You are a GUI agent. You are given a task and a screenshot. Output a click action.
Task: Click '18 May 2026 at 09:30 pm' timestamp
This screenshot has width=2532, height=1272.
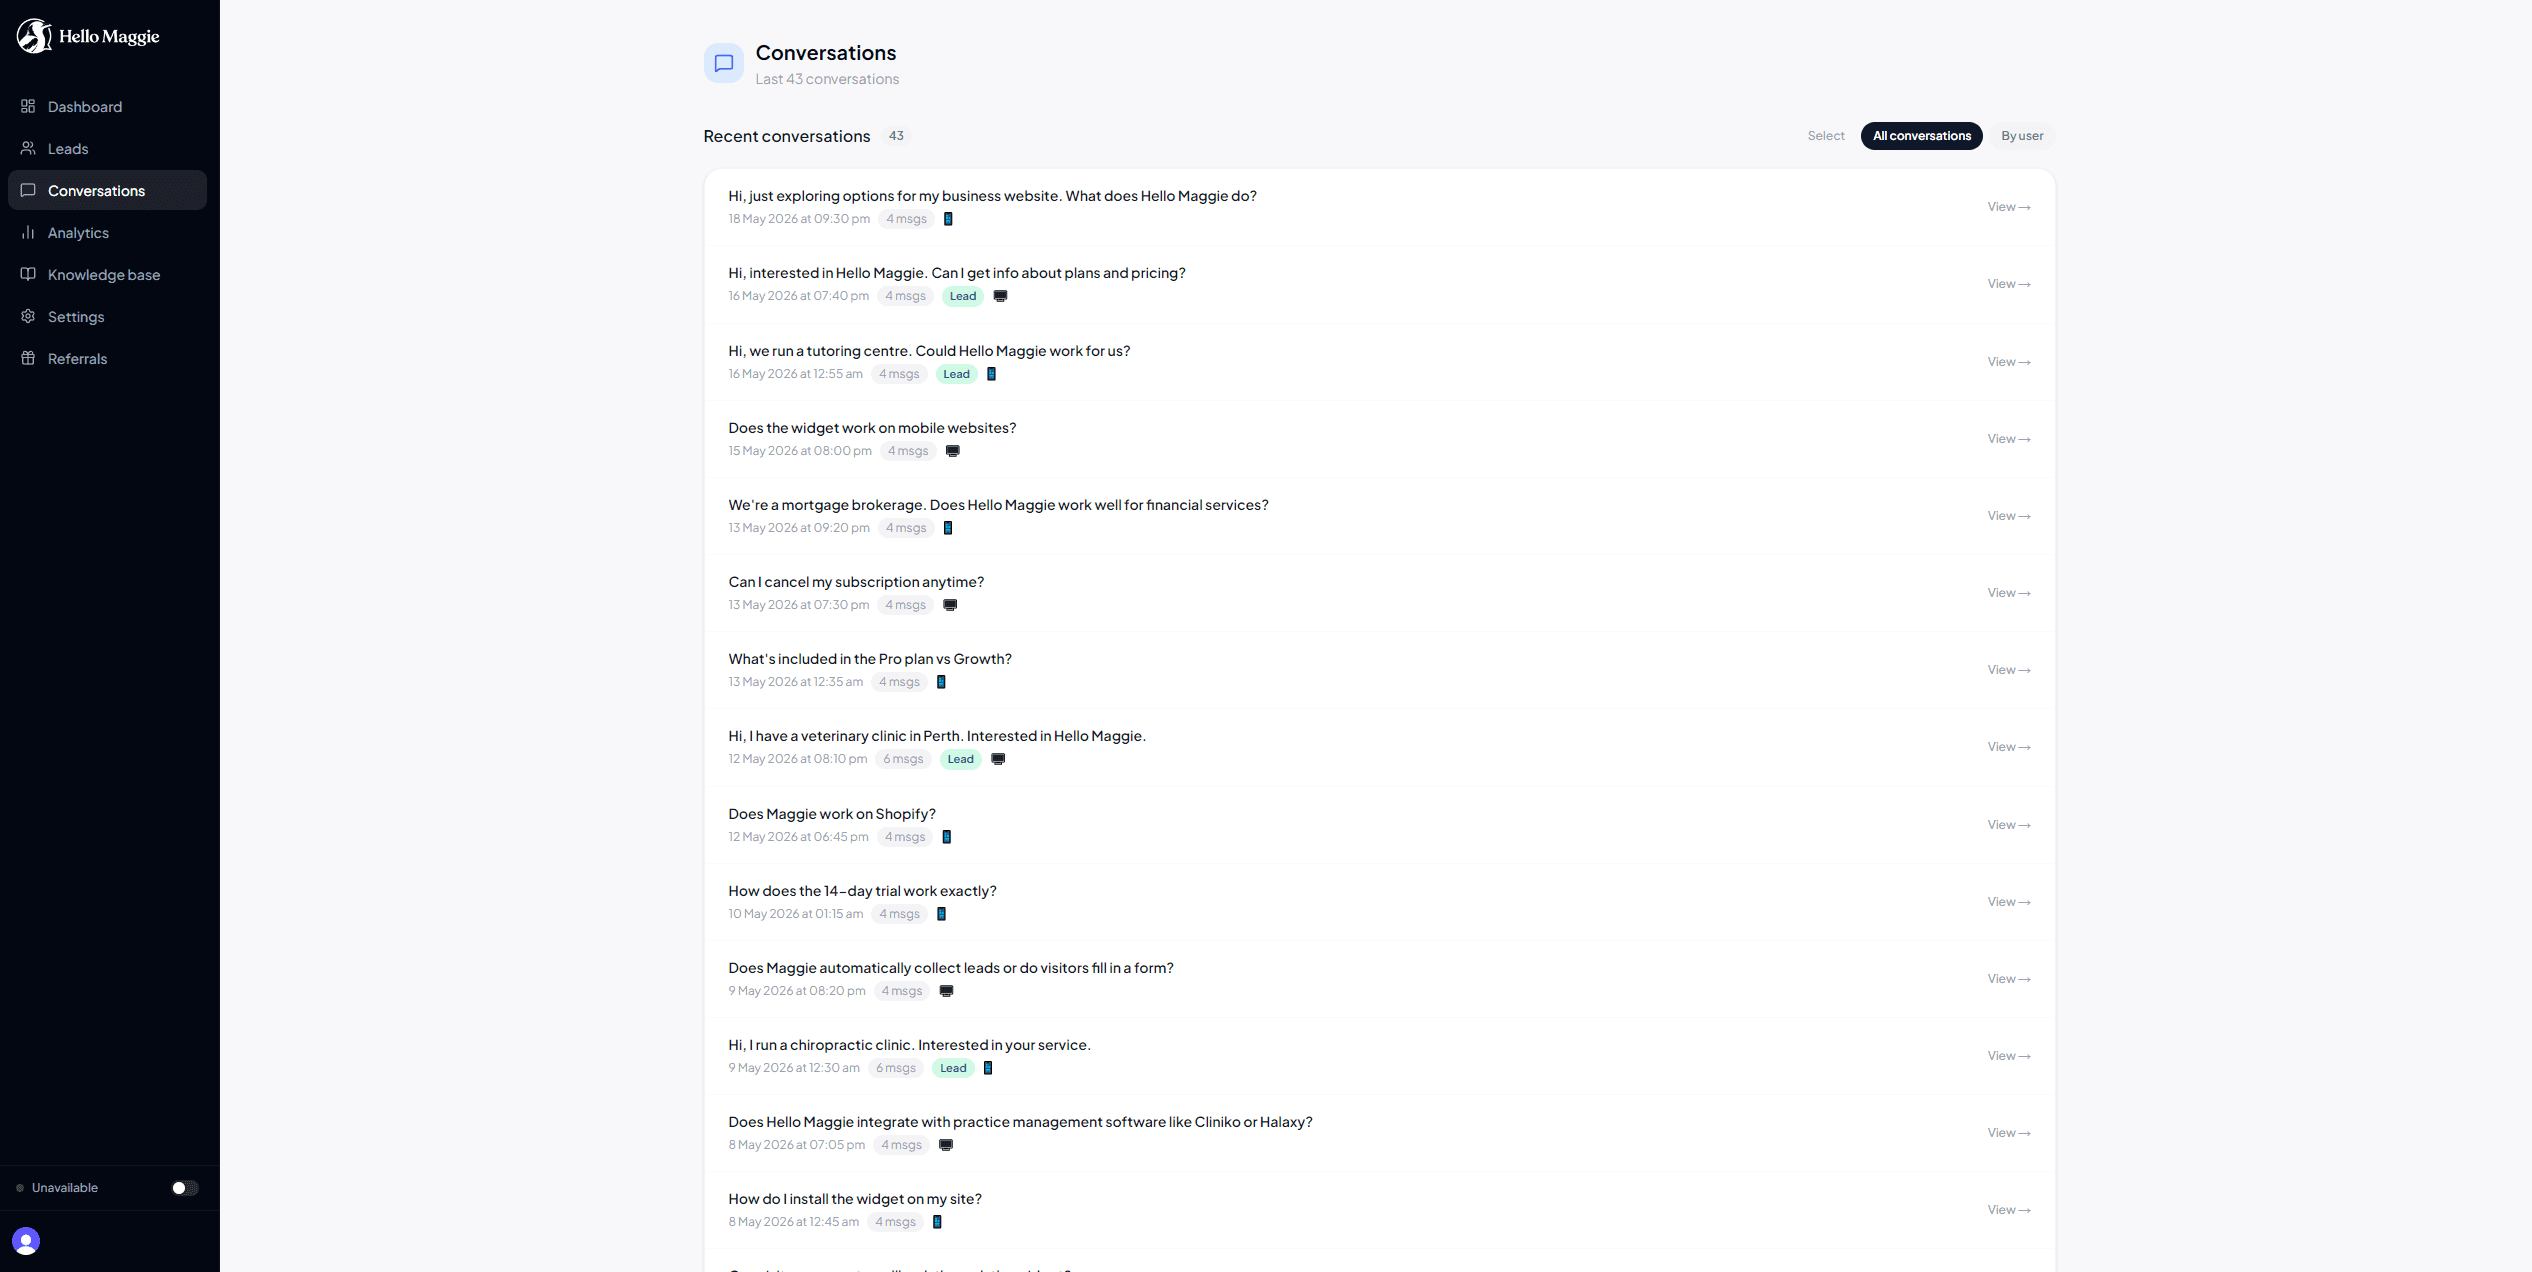coord(799,219)
